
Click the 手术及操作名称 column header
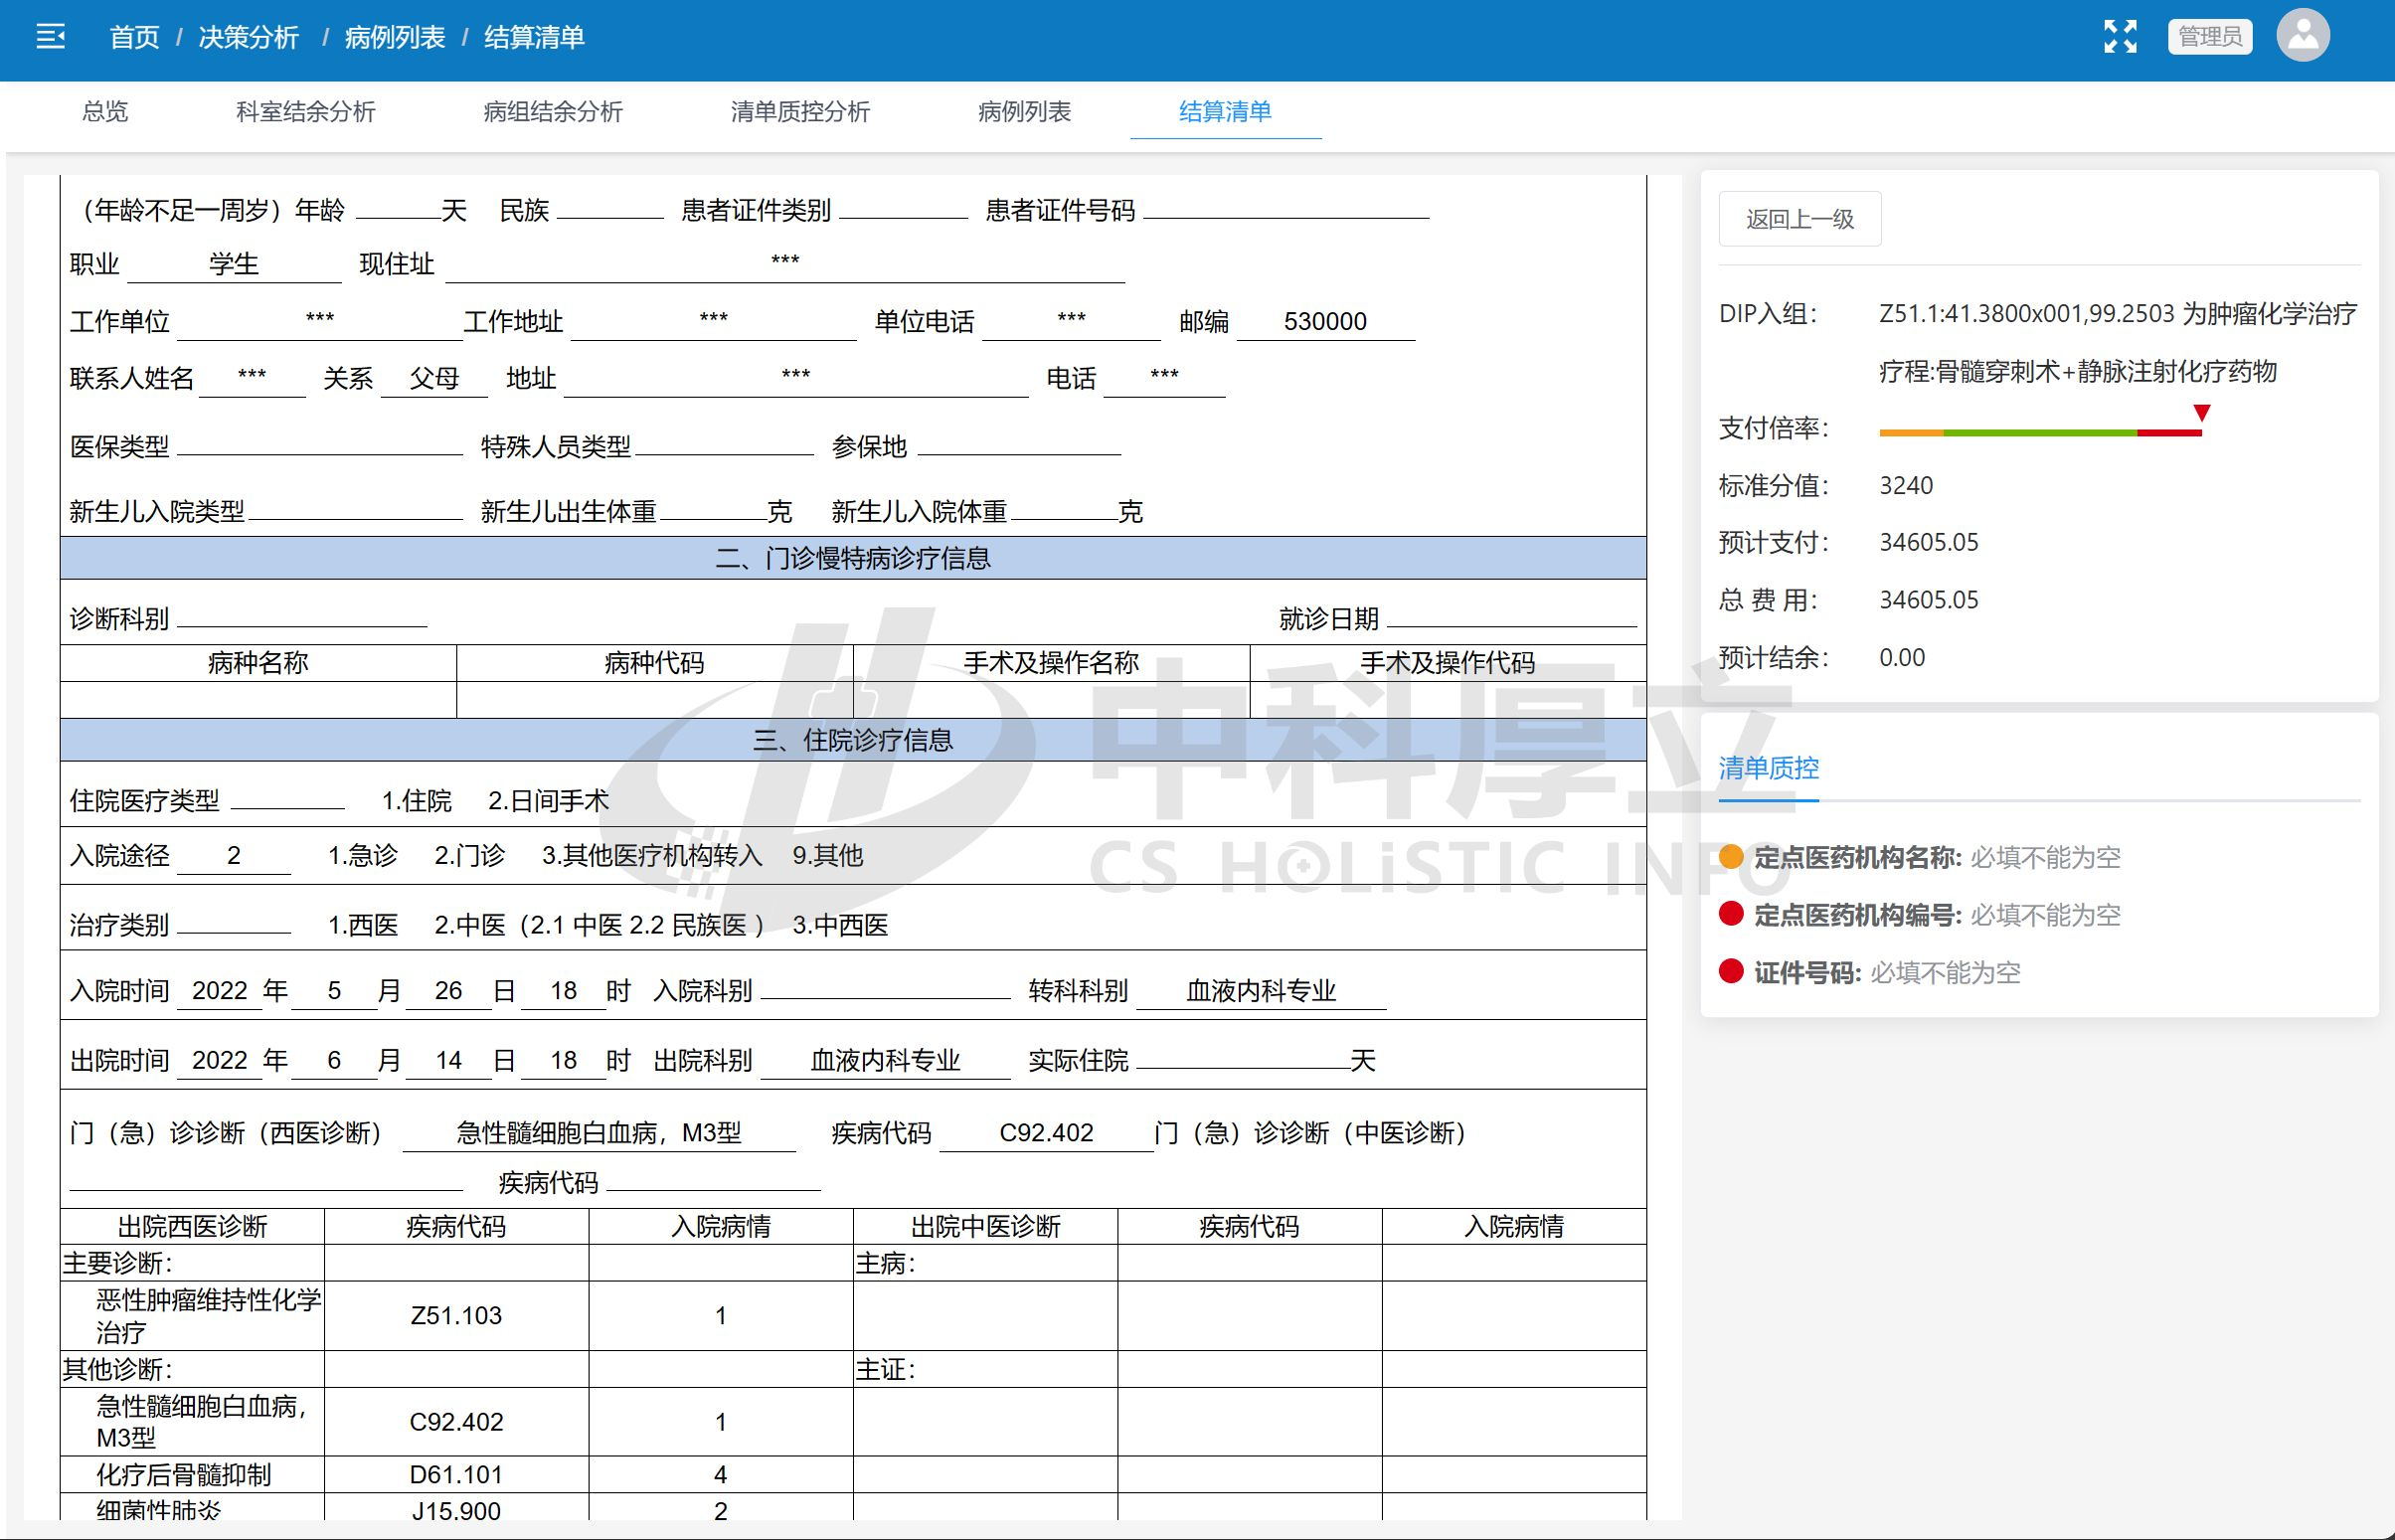click(x=1051, y=663)
